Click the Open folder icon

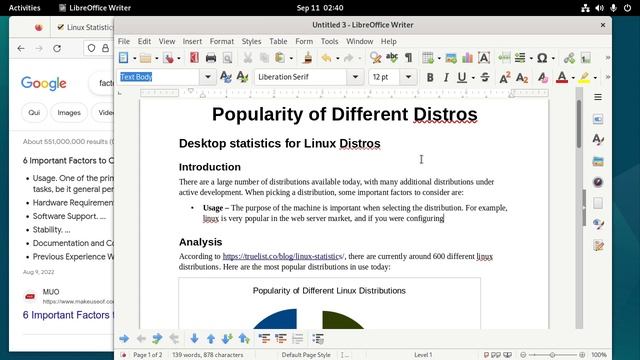(145, 58)
